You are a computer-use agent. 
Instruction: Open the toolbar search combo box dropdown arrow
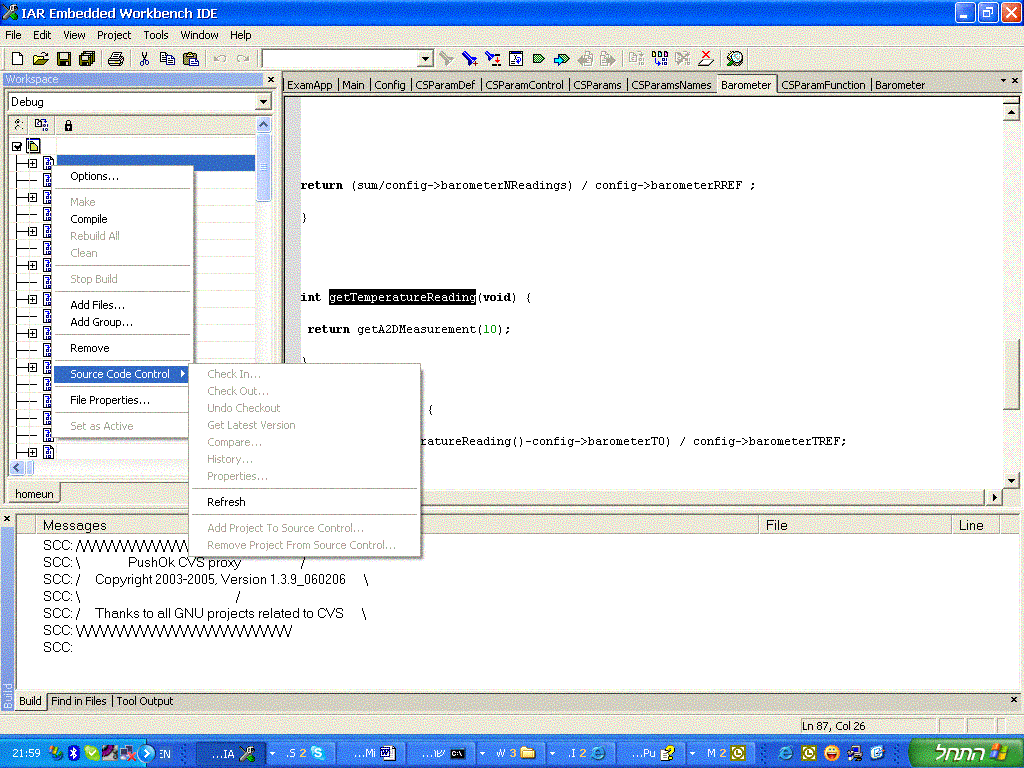(425, 59)
